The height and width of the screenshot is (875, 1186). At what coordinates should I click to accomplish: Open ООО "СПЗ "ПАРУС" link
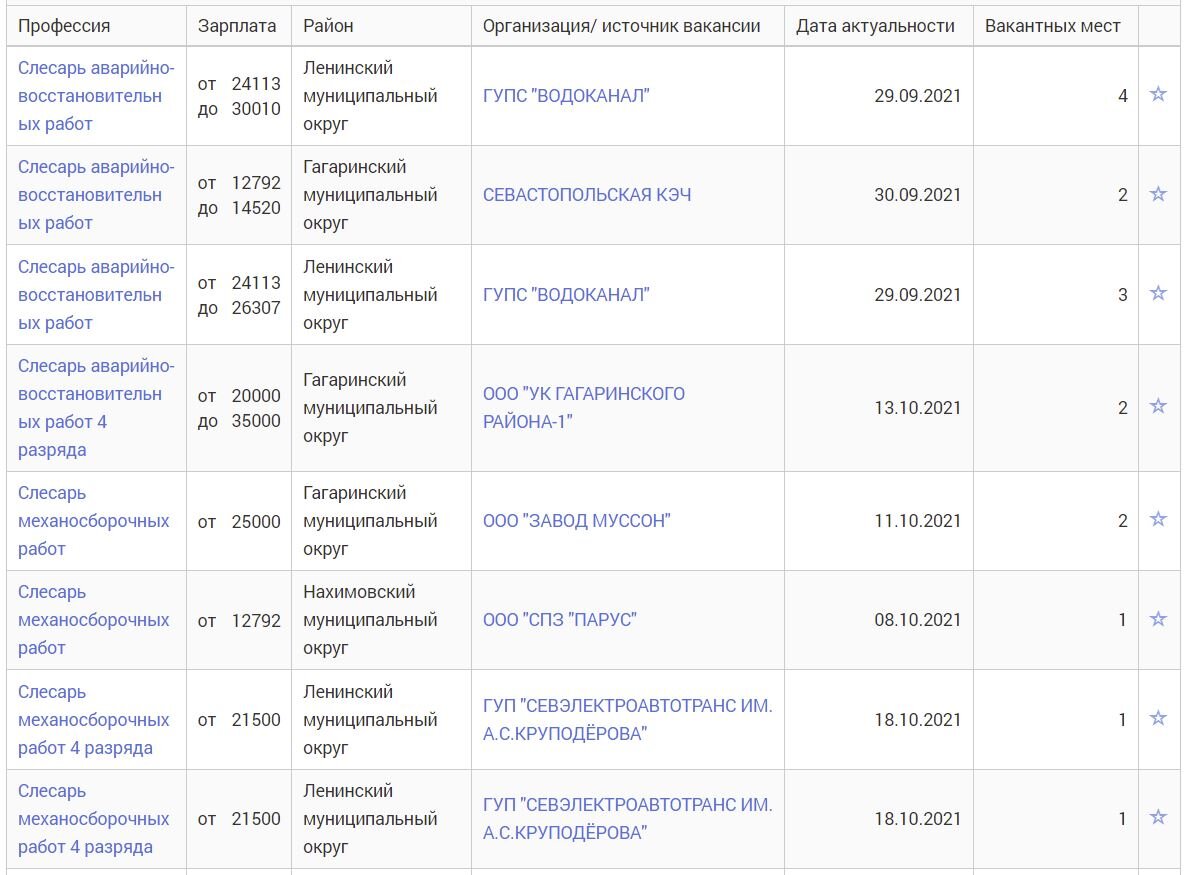pyautogui.click(x=559, y=620)
